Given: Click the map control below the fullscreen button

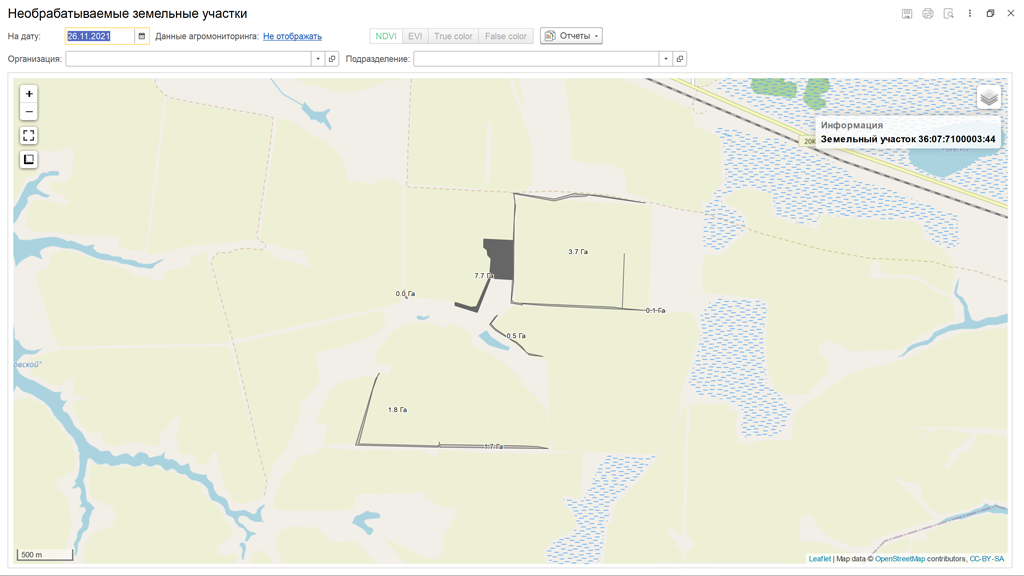Looking at the screenshot, I should click(29, 160).
